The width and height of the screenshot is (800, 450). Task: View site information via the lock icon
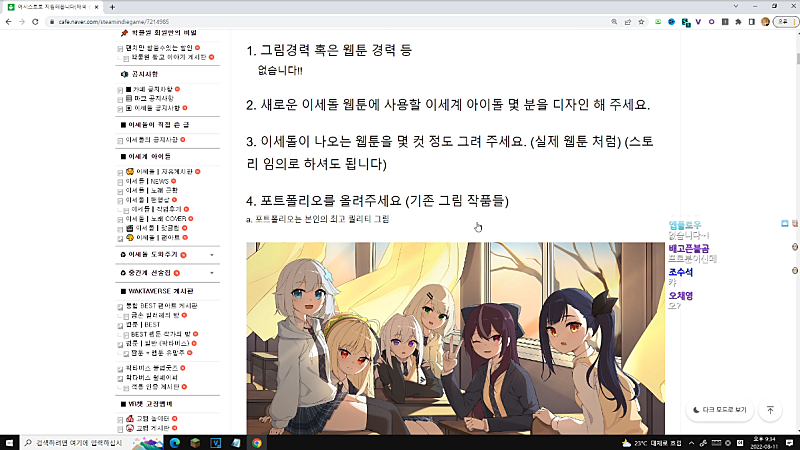(52, 22)
